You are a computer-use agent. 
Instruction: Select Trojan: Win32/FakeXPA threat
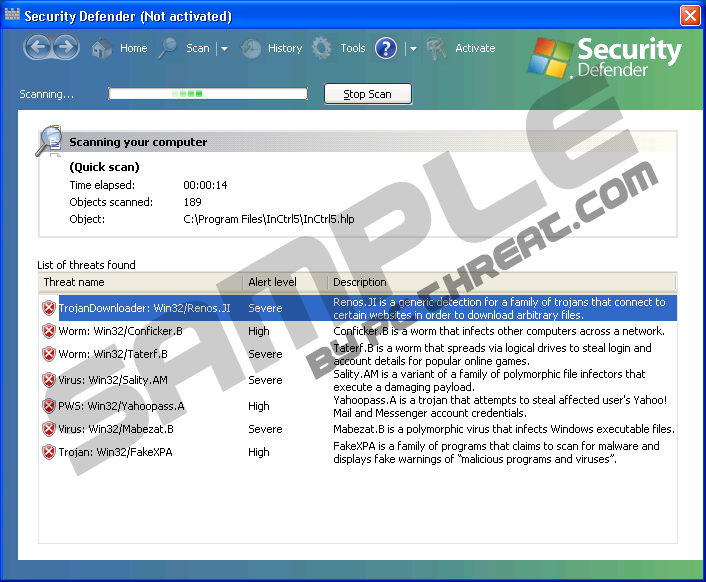click(x=115, y=452)
